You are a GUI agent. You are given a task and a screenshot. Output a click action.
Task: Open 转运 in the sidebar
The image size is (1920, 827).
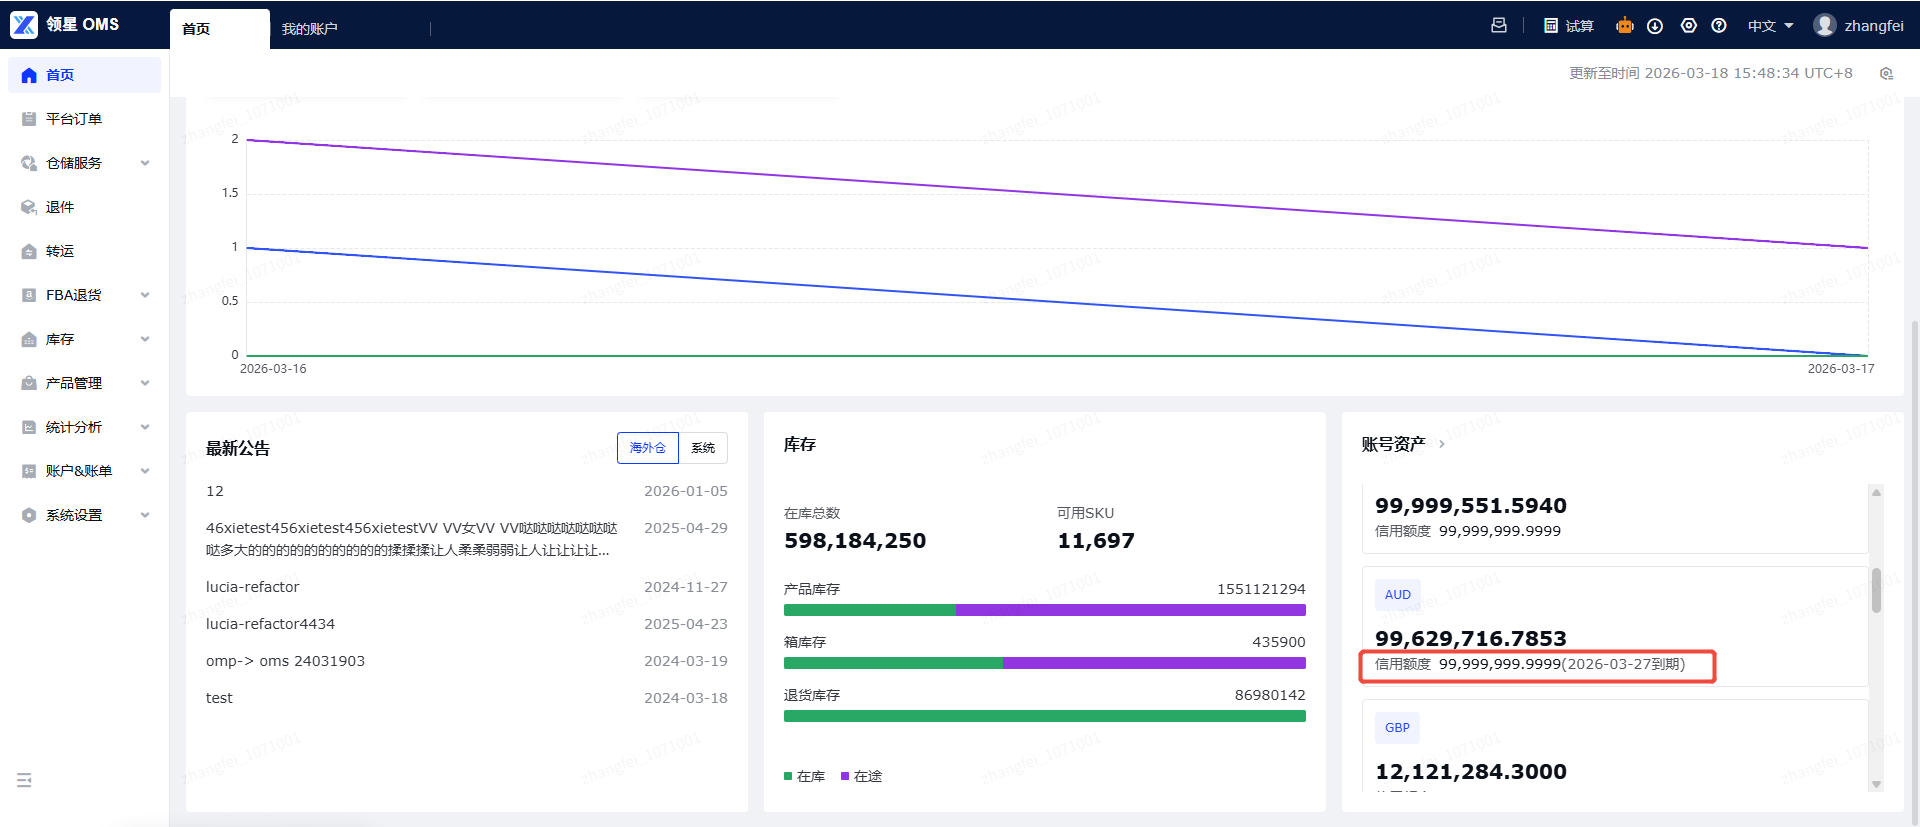click(84, 251)
